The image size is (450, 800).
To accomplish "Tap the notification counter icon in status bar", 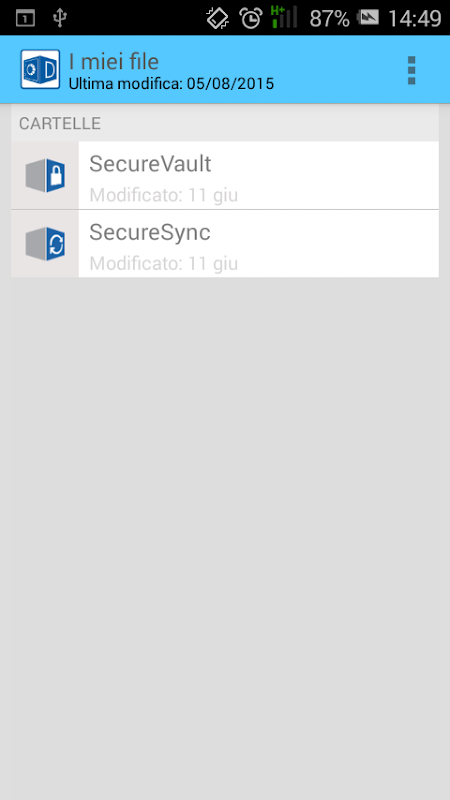I will 25,19.
